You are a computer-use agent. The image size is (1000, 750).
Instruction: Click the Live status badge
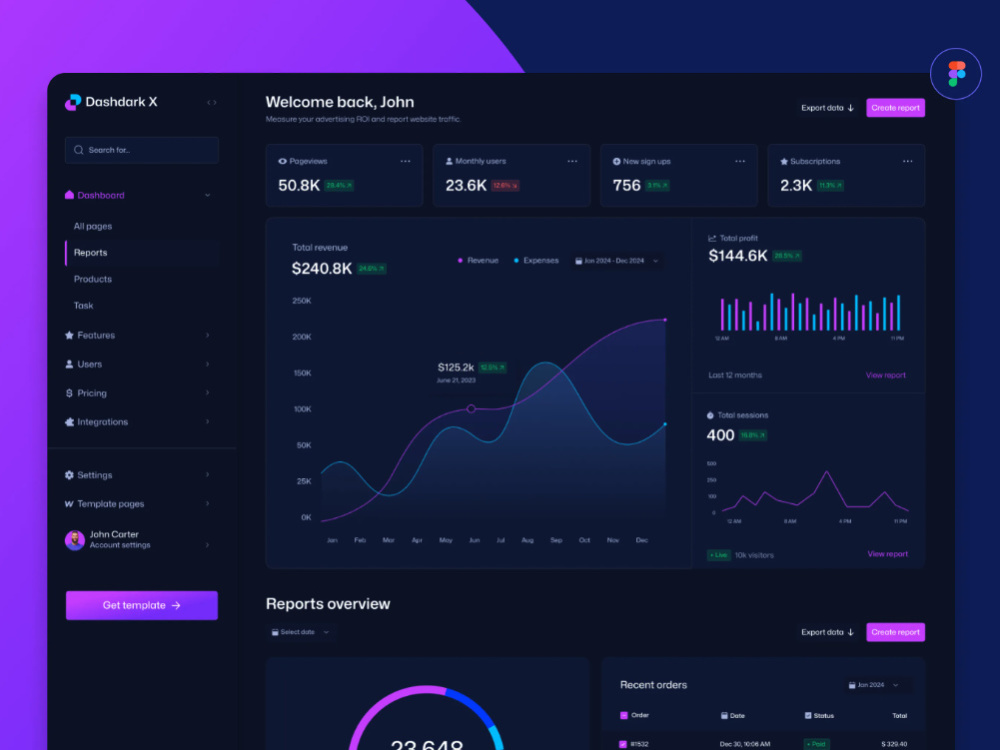[x=718, y=555]
